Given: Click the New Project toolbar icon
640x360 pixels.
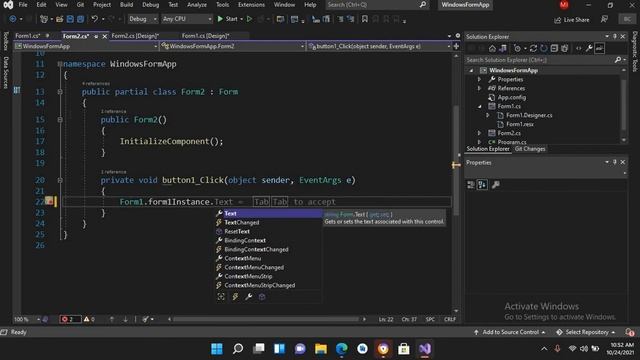Looking at the screenshot, I should pyautogui.click(x=44, y=19).
